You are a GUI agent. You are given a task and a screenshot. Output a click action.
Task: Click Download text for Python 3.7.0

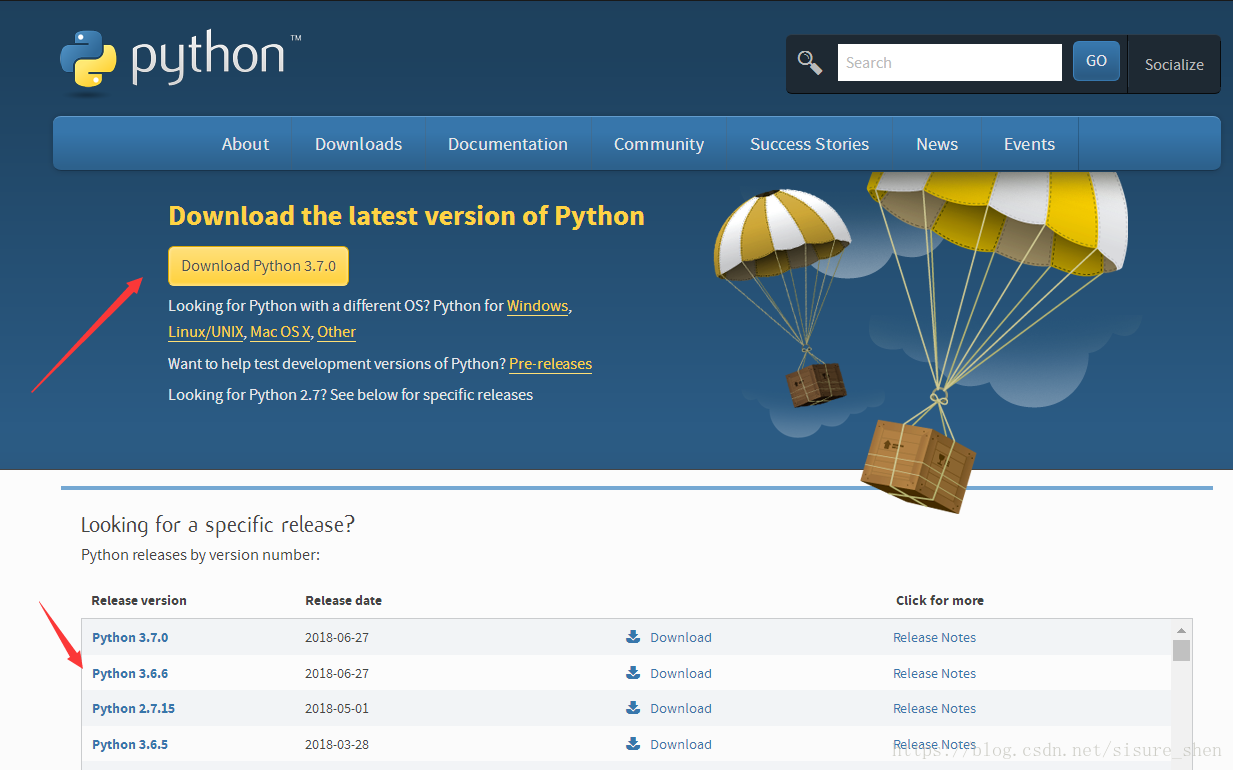[x=681, y=637]
